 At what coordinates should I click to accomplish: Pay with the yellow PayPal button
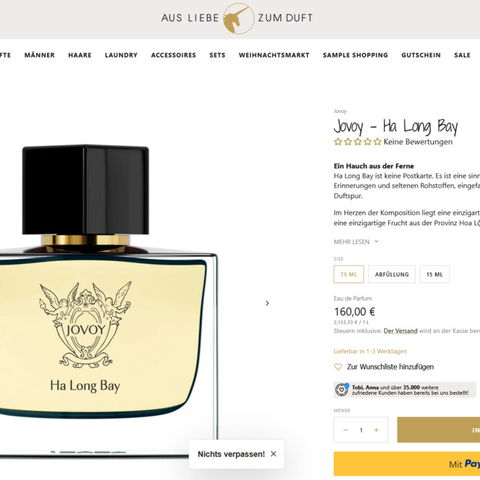[407, 464]
